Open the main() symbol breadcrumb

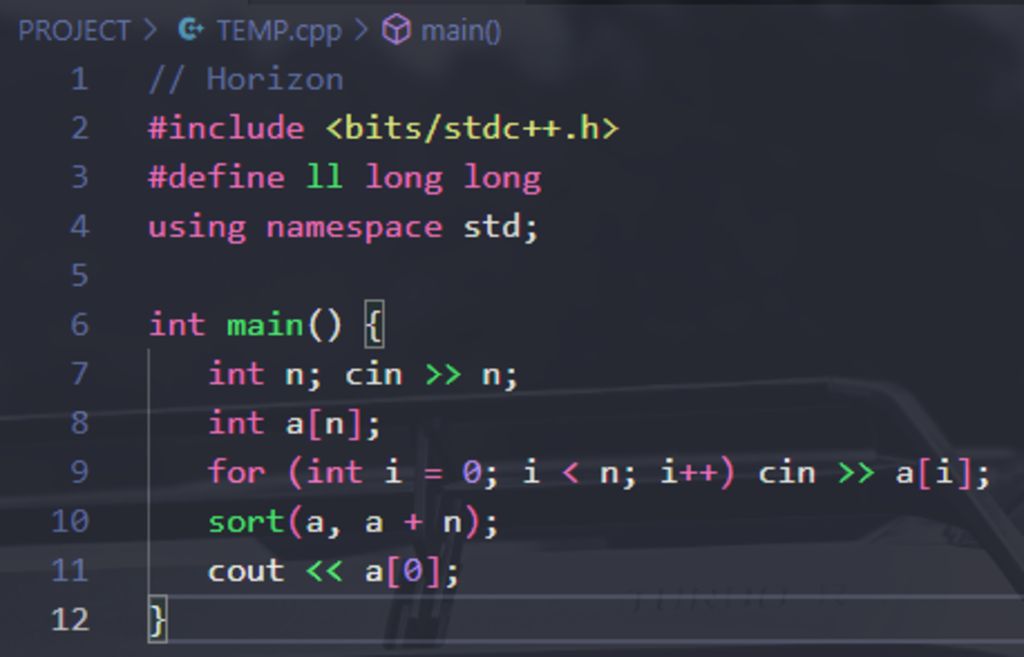pos(461,31)
